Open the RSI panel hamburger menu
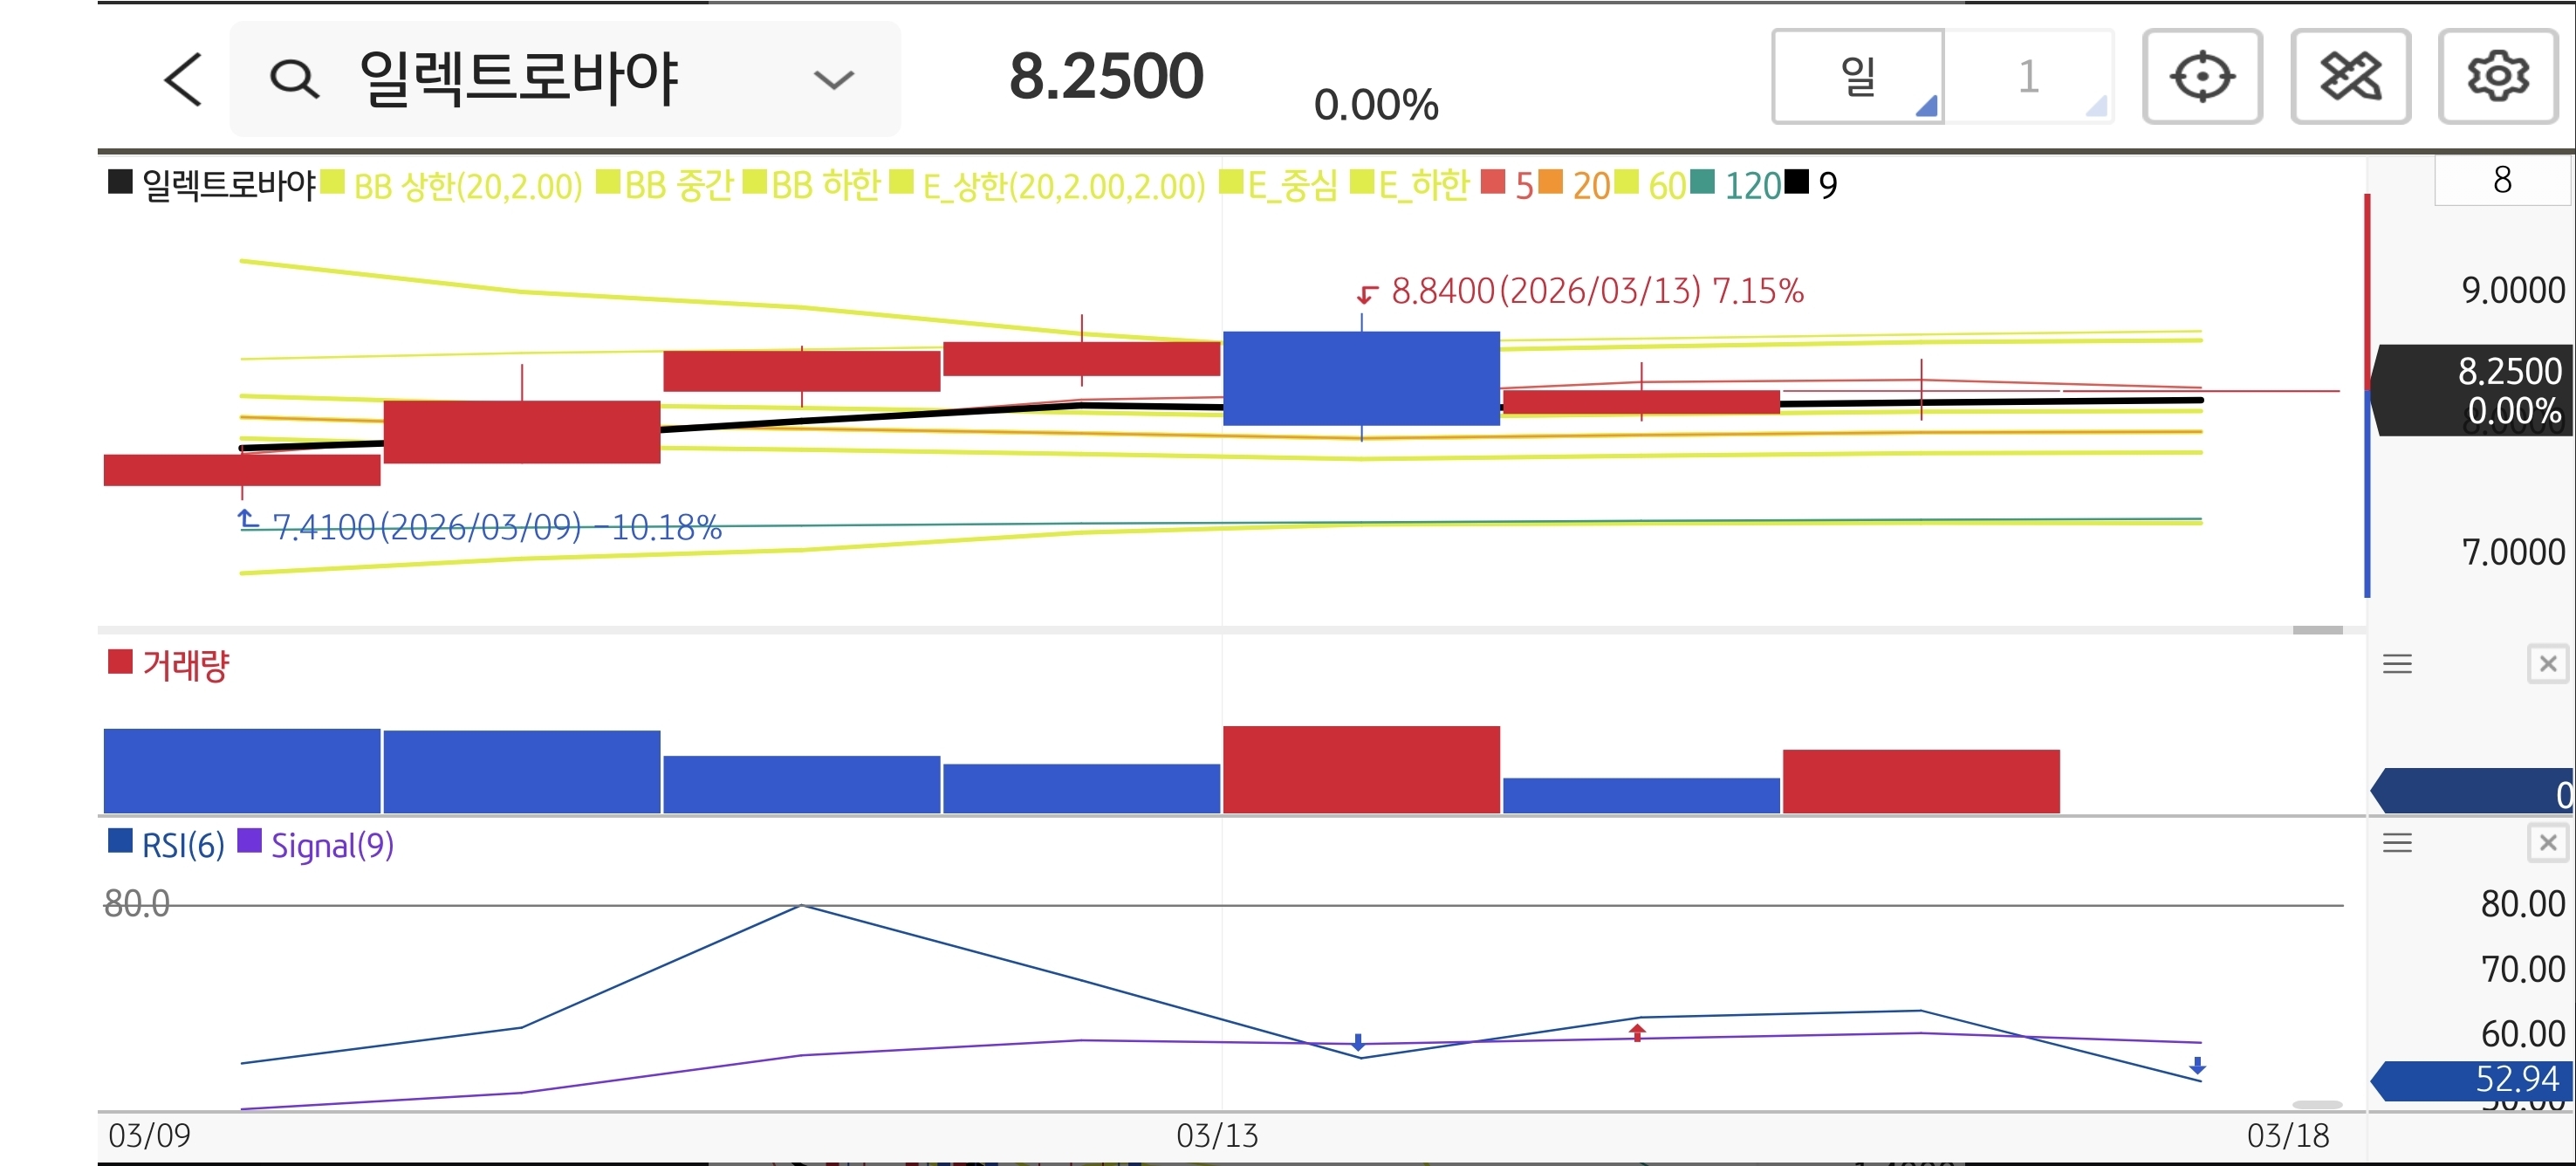Screen dimensions: 2576x1166 2397,843
